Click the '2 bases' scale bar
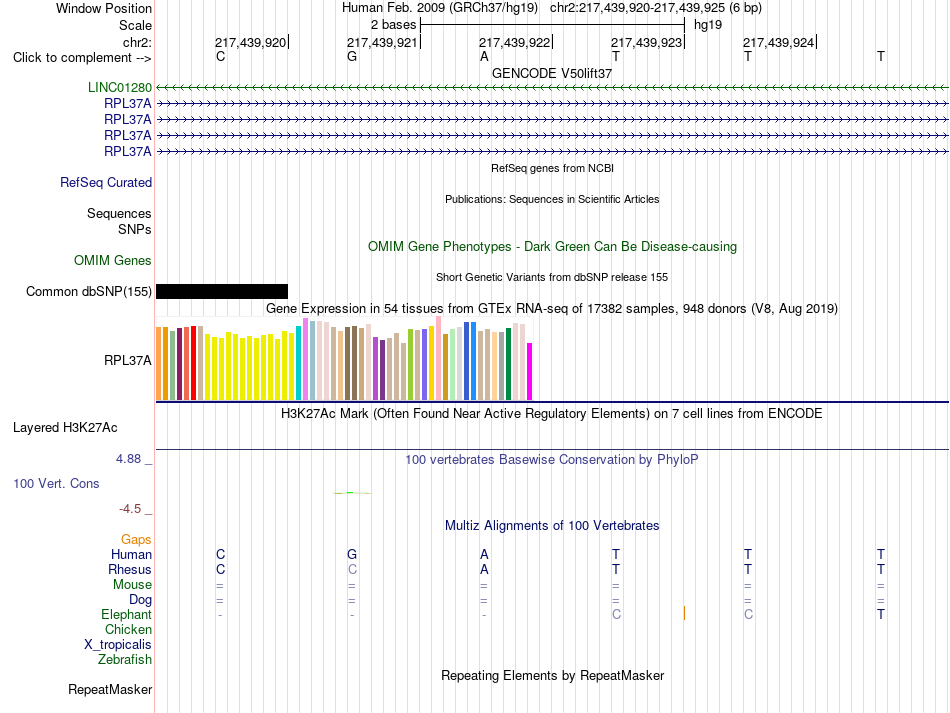This screenshot has width=950, height=713. click(552, 25)
